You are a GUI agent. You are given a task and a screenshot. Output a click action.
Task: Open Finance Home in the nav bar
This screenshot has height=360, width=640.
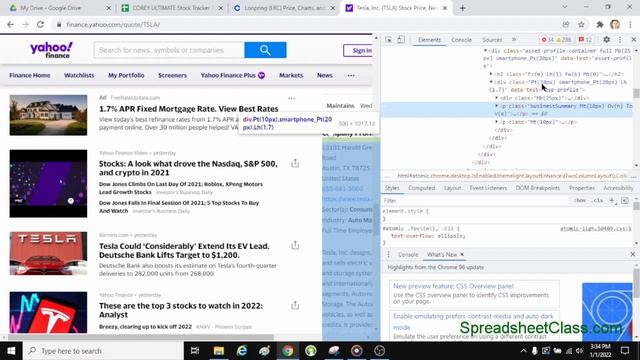click(30, 75)
